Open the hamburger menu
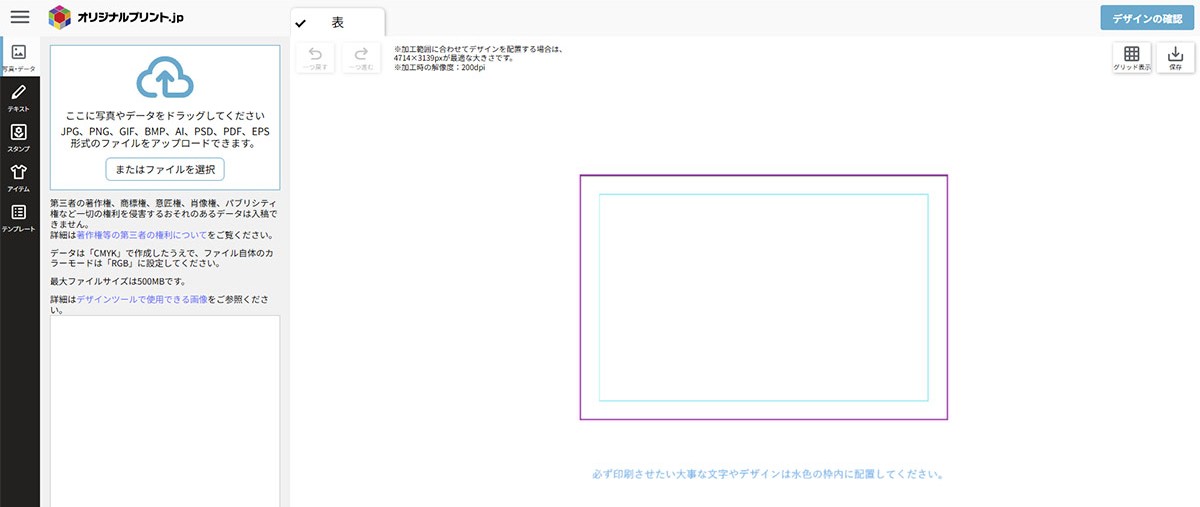 point(20,17)
